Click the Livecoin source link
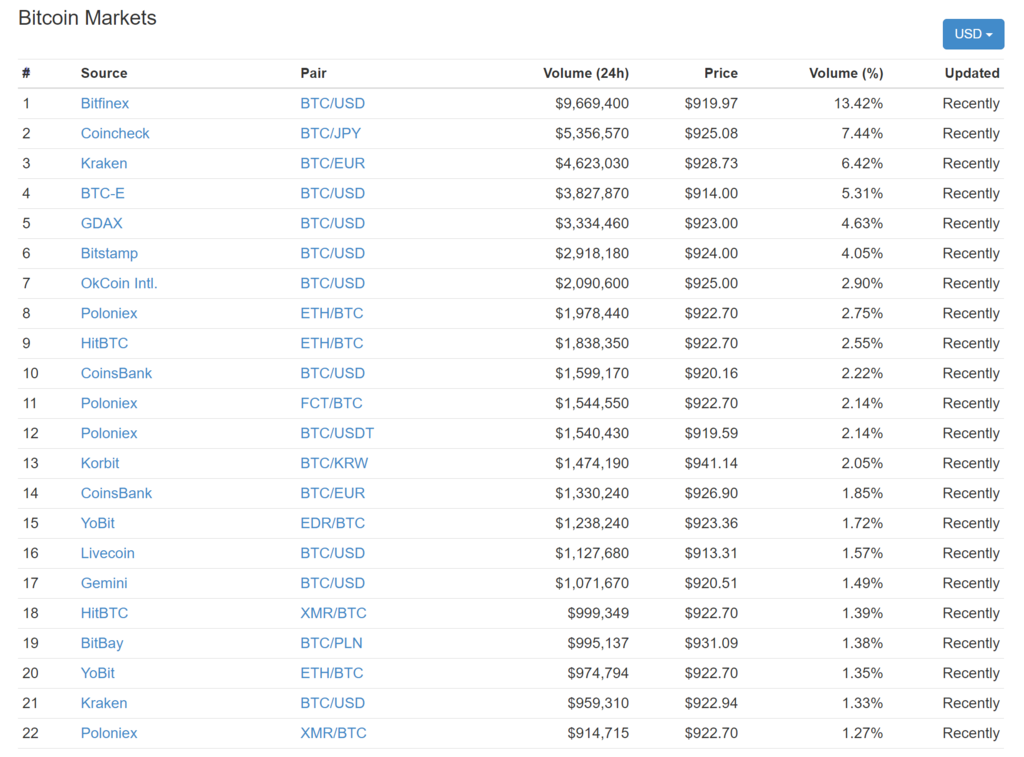 tap(108, 553)
